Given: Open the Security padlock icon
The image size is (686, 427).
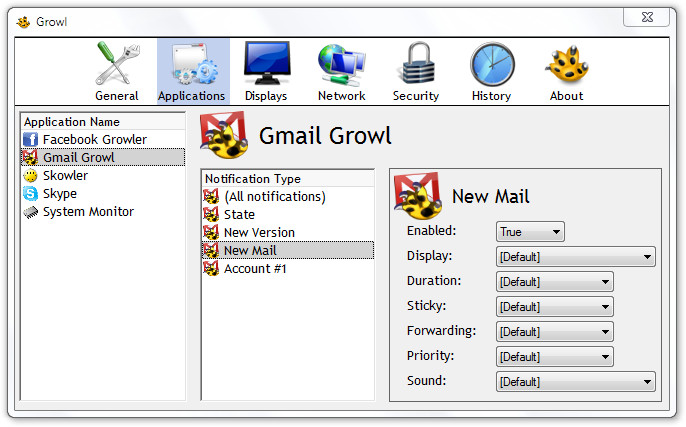Looking at the screenshot, I should (418, 64).
